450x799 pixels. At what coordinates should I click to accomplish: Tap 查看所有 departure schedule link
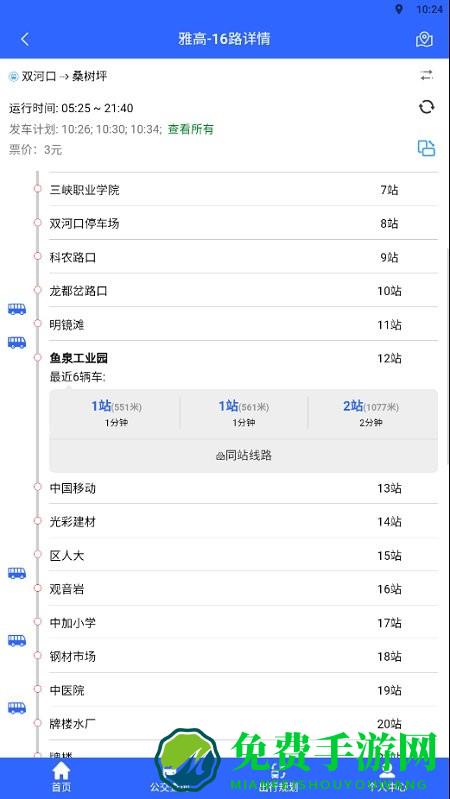click(191, 129)
